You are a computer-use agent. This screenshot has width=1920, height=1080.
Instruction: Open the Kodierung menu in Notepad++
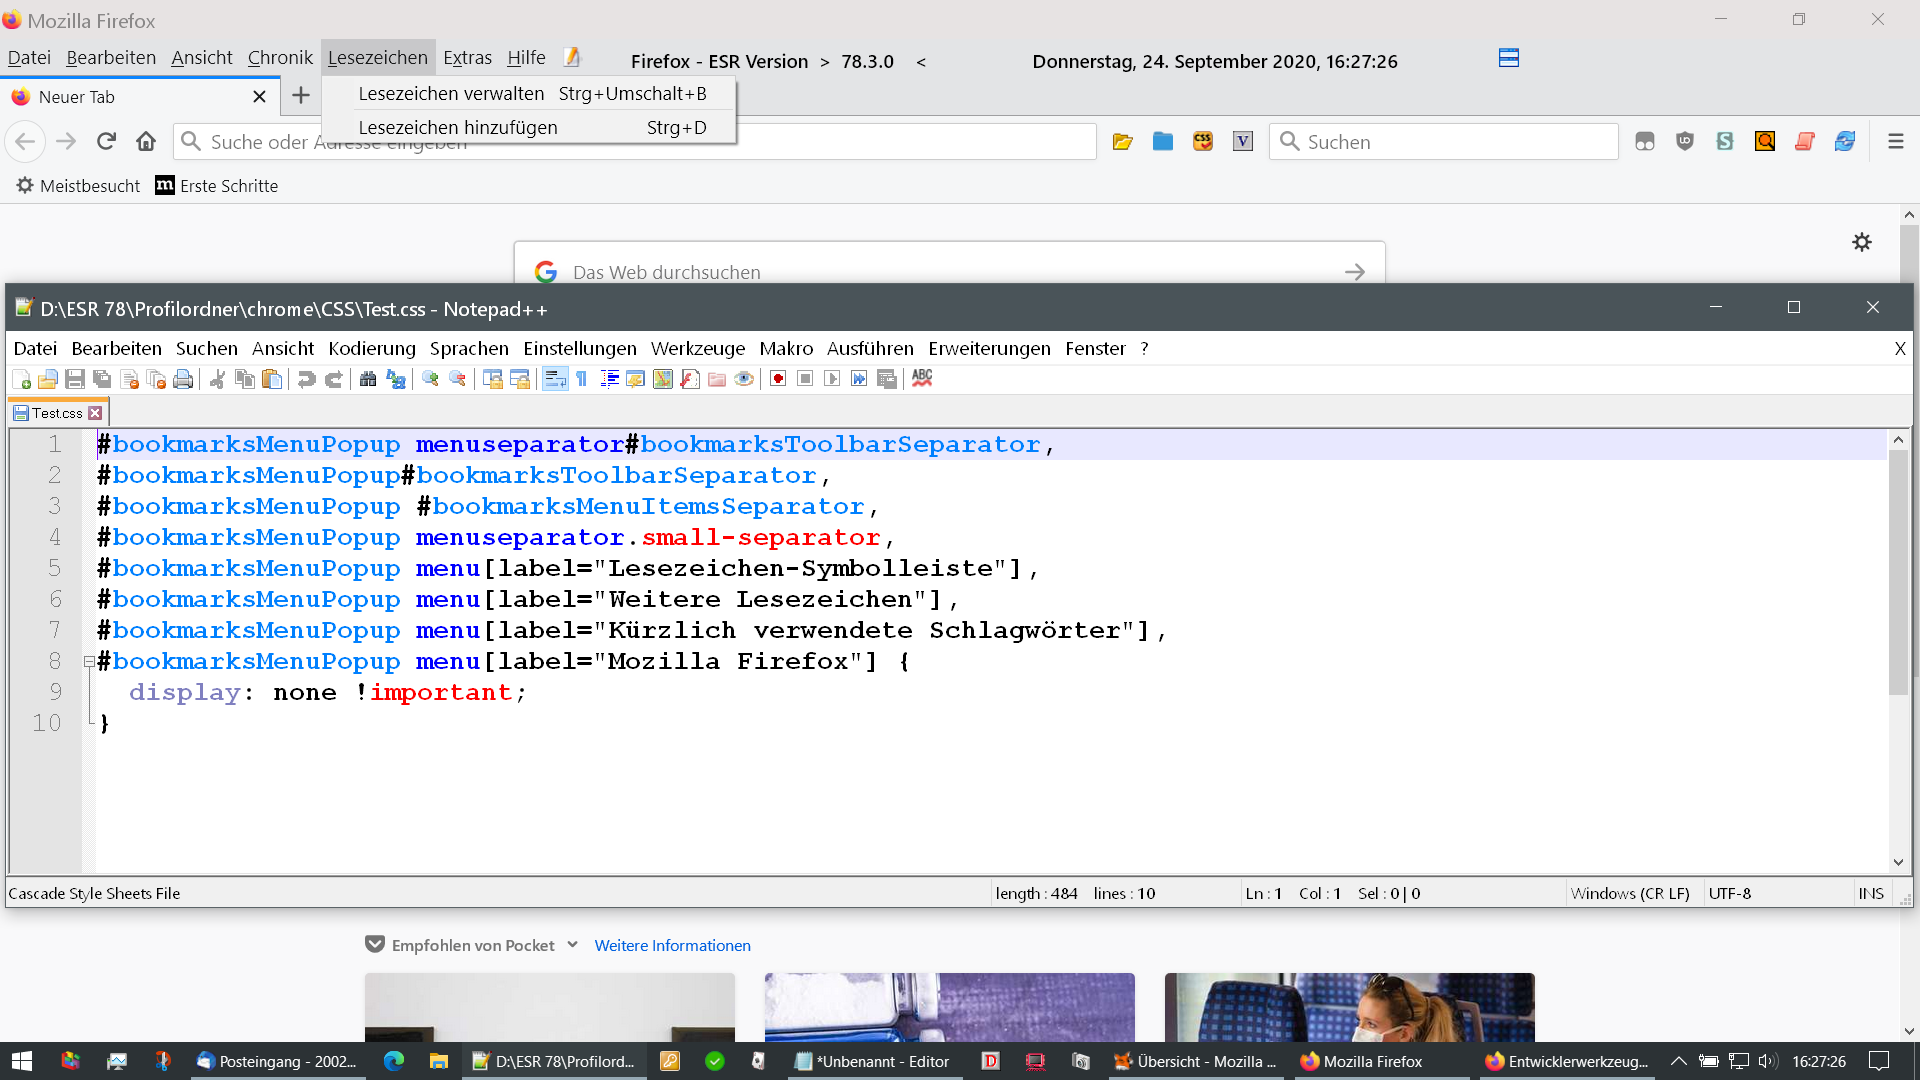pyautogui.click(x=371, y=349)
